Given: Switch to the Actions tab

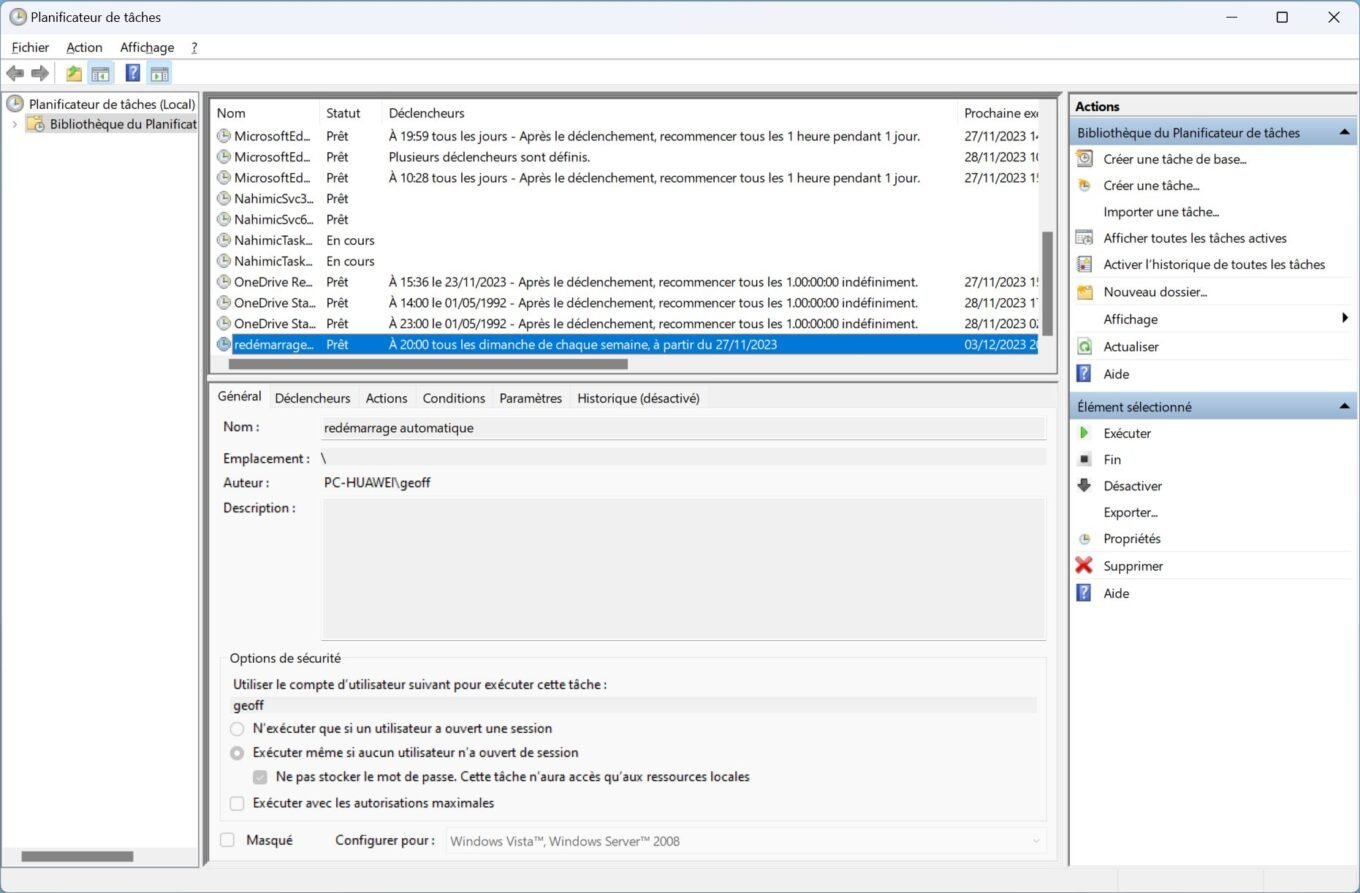Looking at the screenshot, I should coord(386,398).
